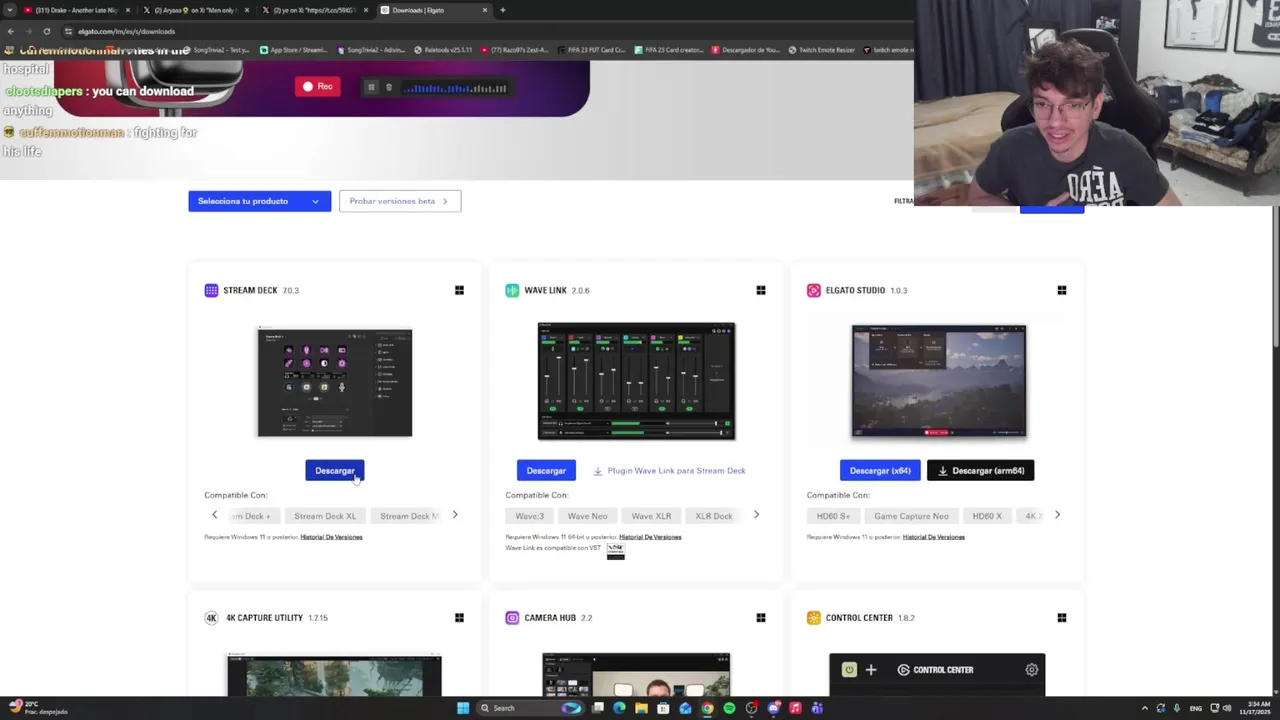Click Windows platform icon on Control Center card
The width and height of the screenshot is (1280, 720).
pos(1062,618)
